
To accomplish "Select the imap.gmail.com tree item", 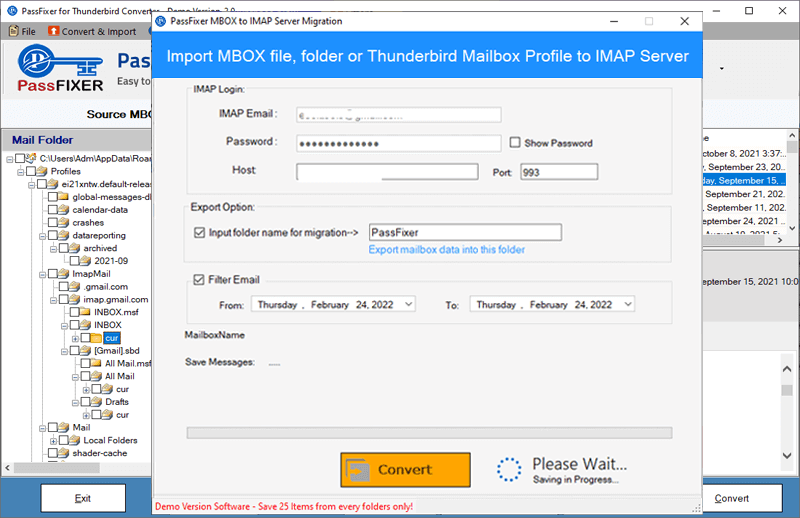I will pyautogui.click(x=116, y=300).
